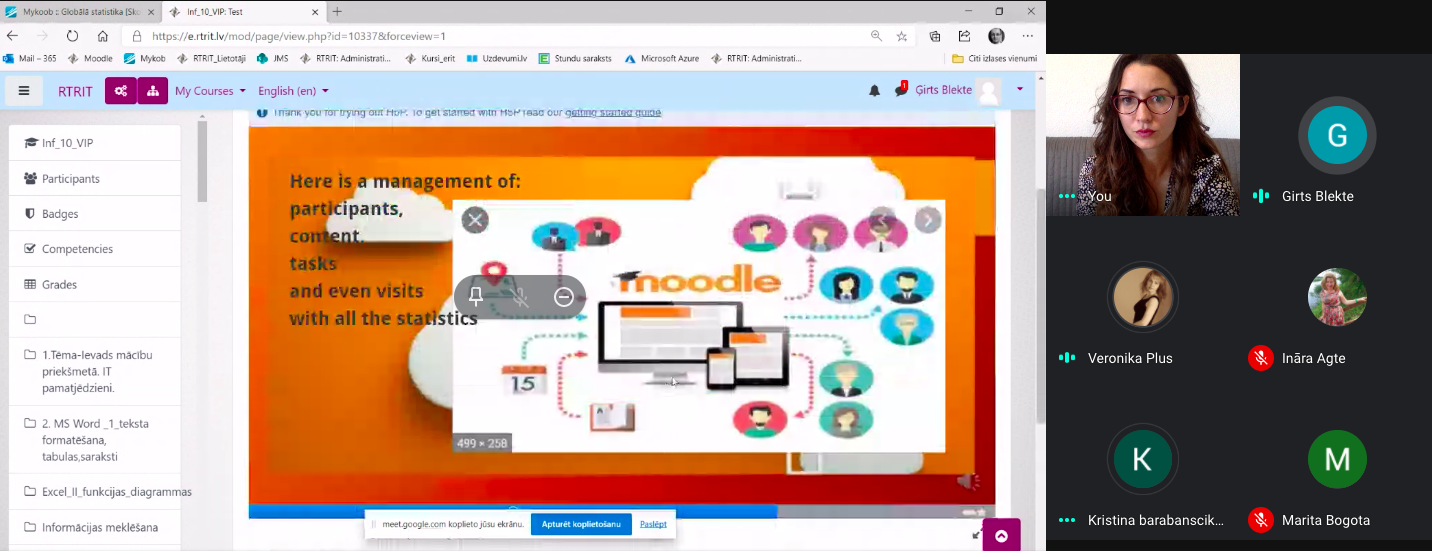Open the Mail – 365 bookmark
The height and width of the screenshot is (557, 1432).
pyautogui.click(x=30, y=58)
